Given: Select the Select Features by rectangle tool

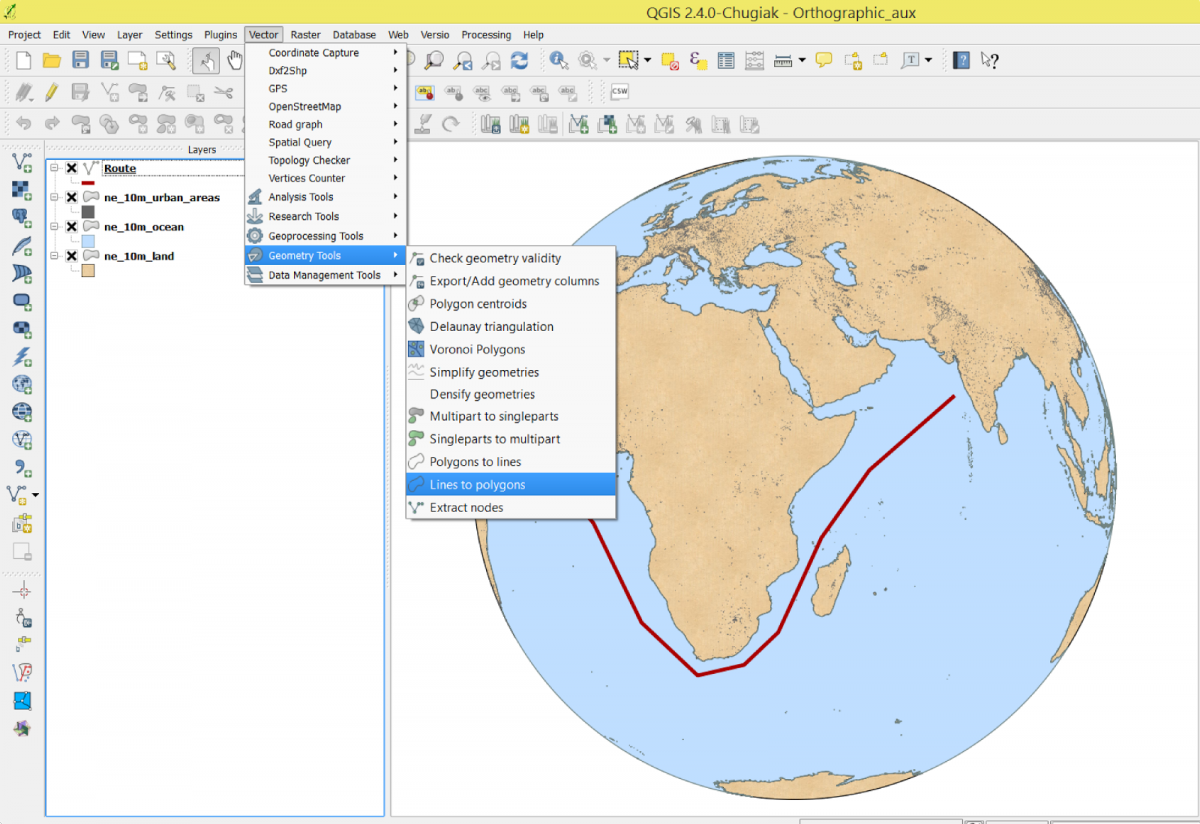Looking at the screenshot, I should pyautogui.click(x=628, y=60).
